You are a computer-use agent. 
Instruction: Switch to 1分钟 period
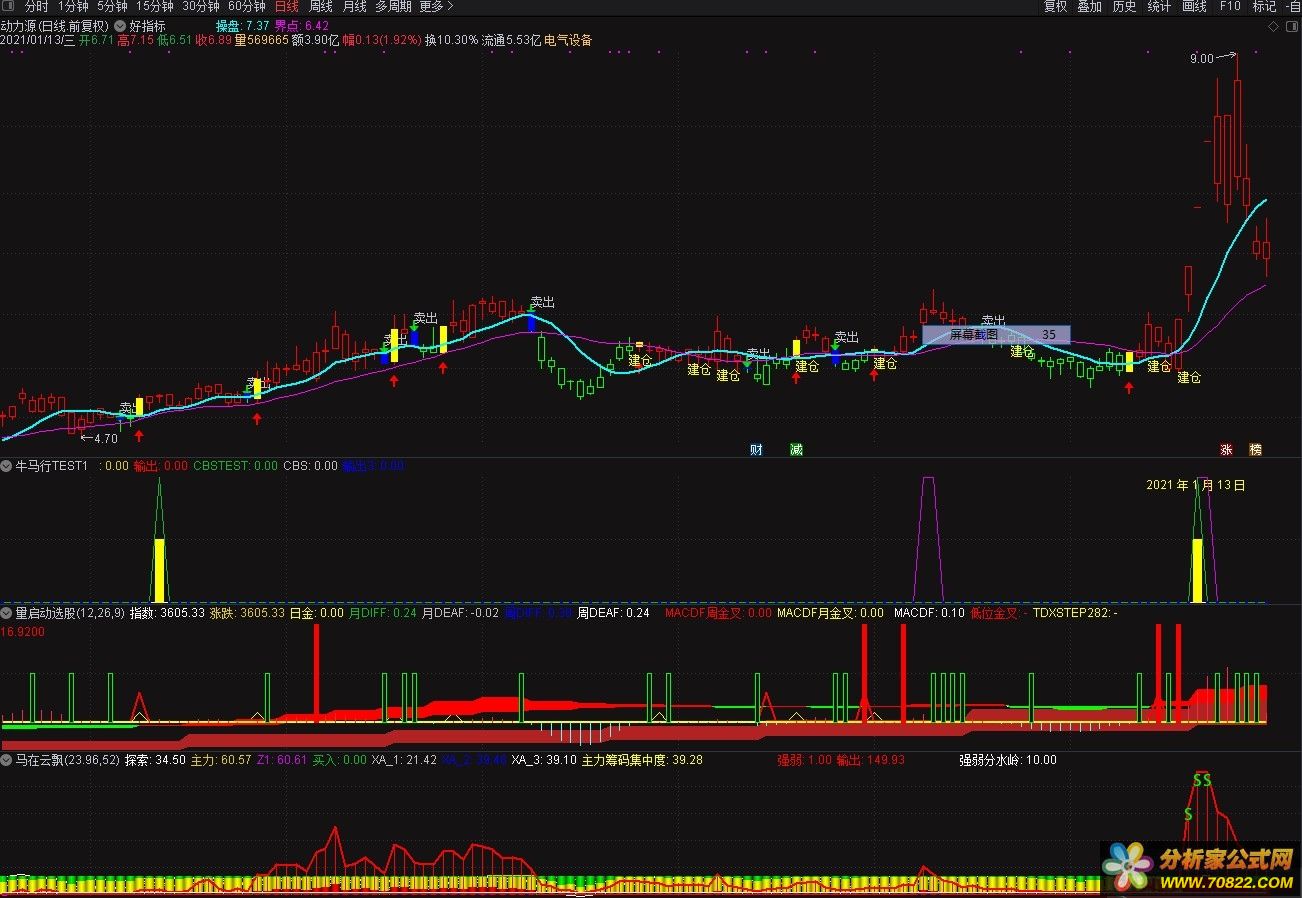74,7
